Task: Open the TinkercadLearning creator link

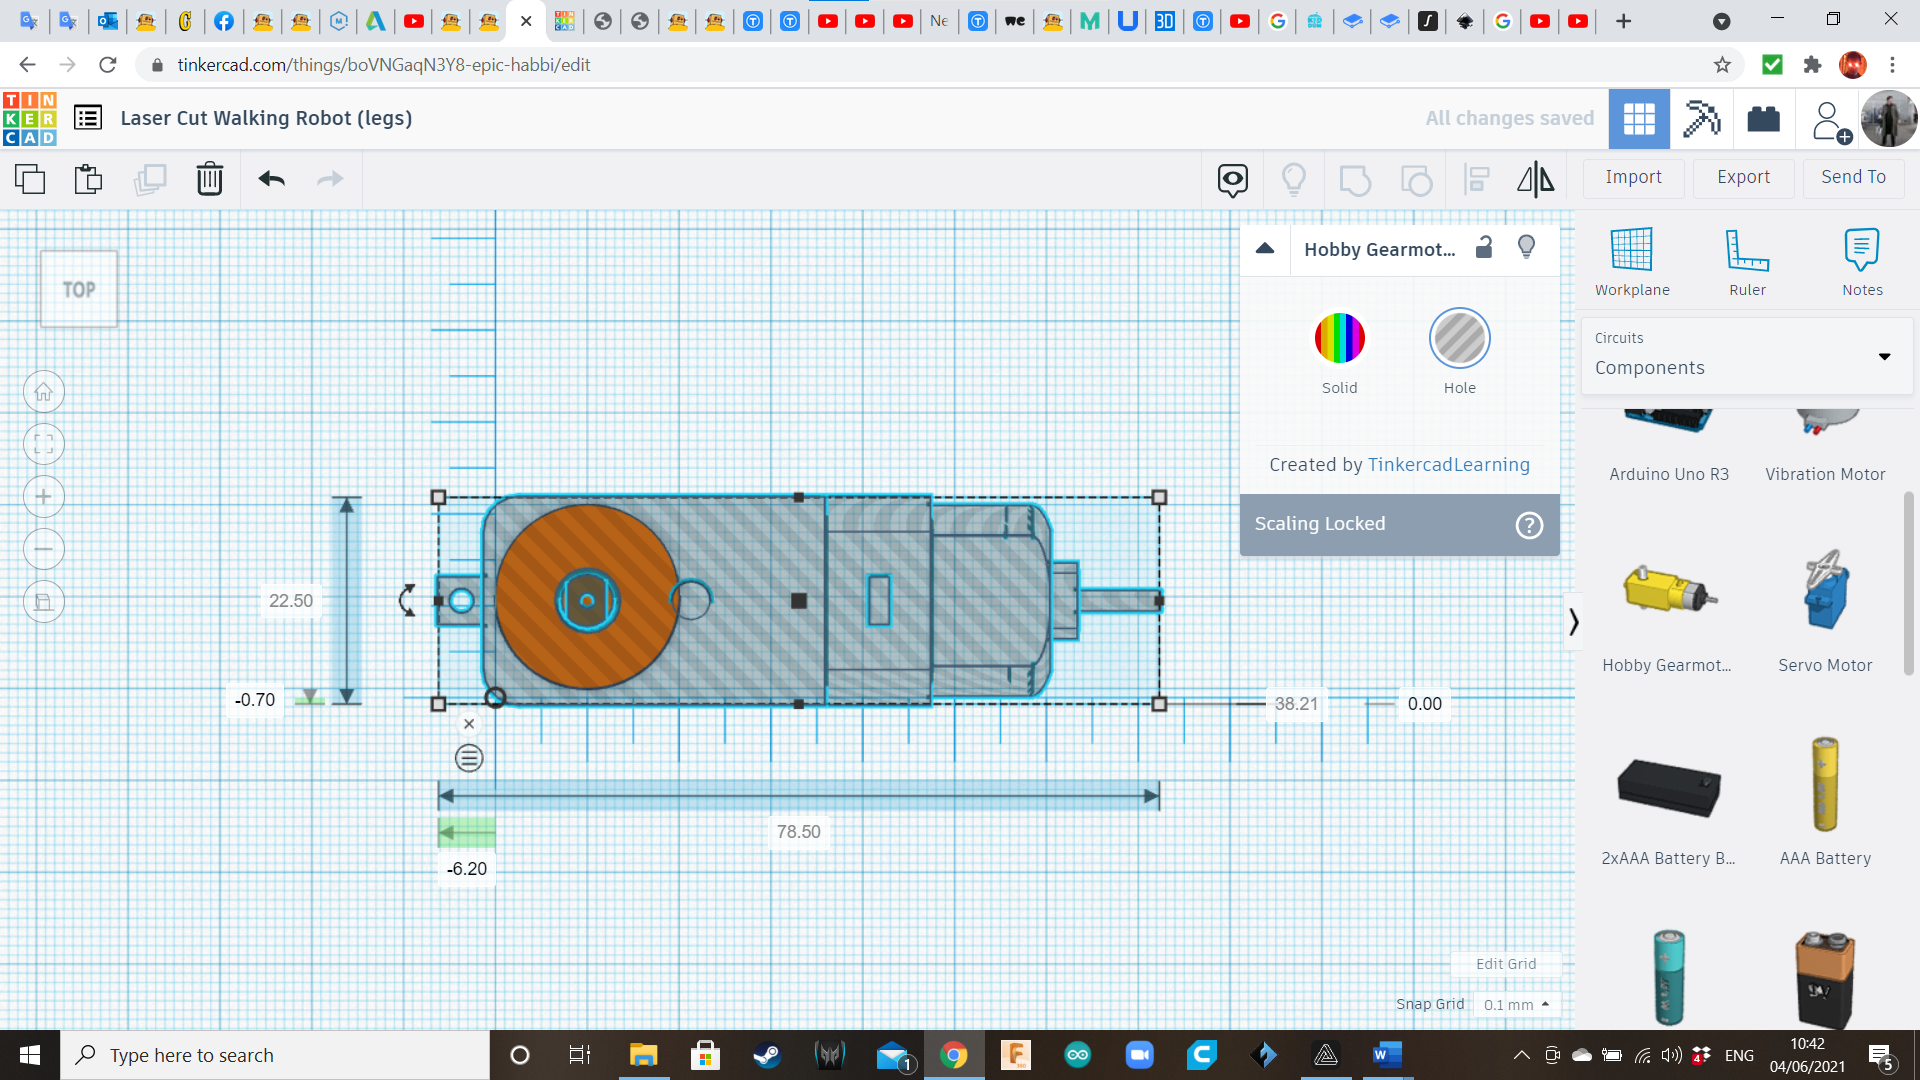Action: pos(1448,465)
